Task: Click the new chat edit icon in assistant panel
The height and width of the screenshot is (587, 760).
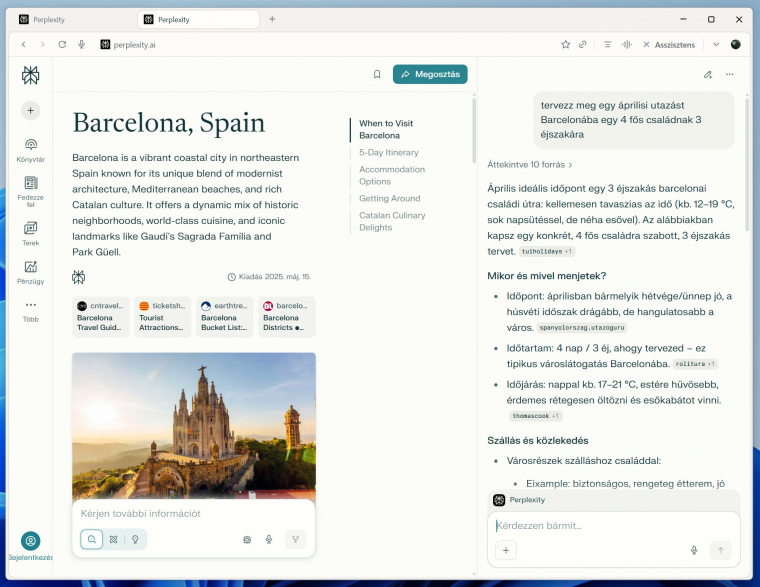Action: pyautogui.click(x=708, y=74)
